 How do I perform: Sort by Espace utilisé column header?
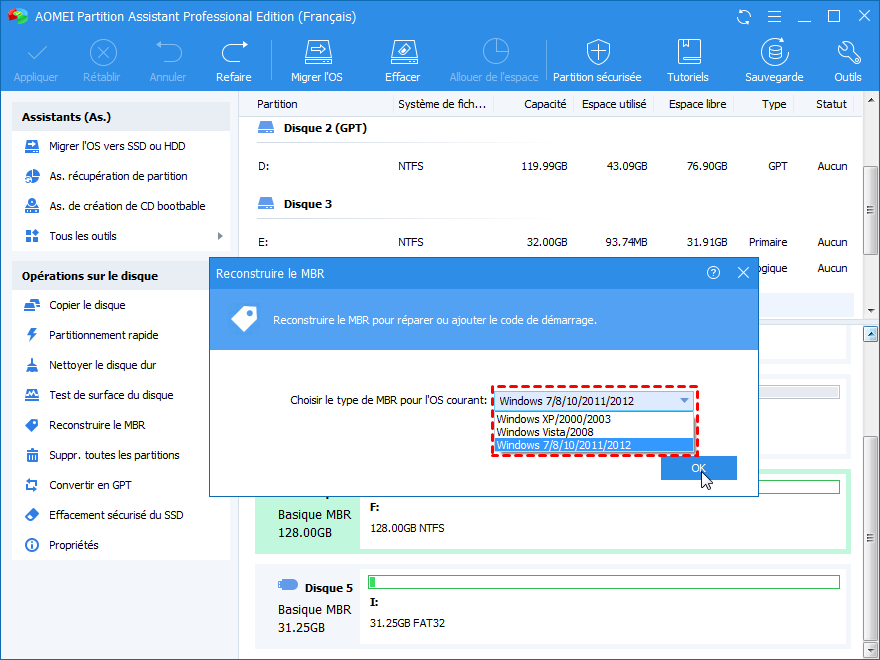[x=613, y=104]
